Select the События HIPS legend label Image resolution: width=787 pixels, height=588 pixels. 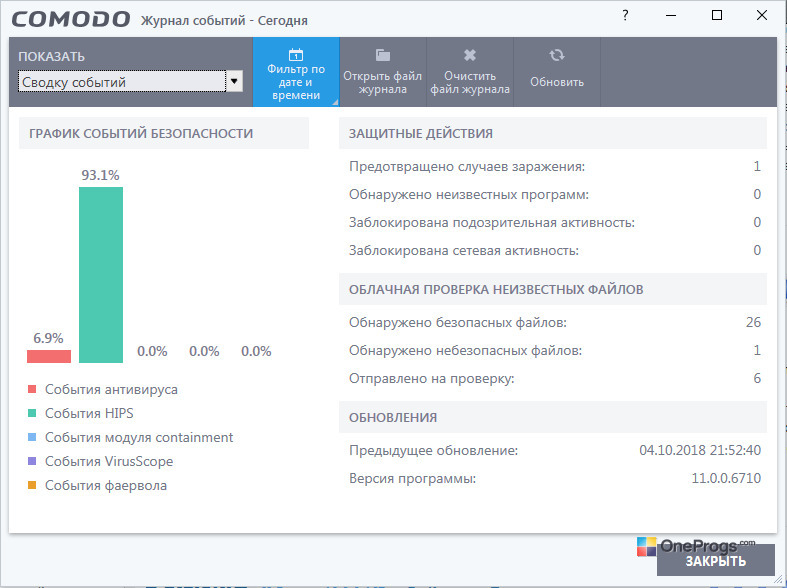click(x=89, y=413)
